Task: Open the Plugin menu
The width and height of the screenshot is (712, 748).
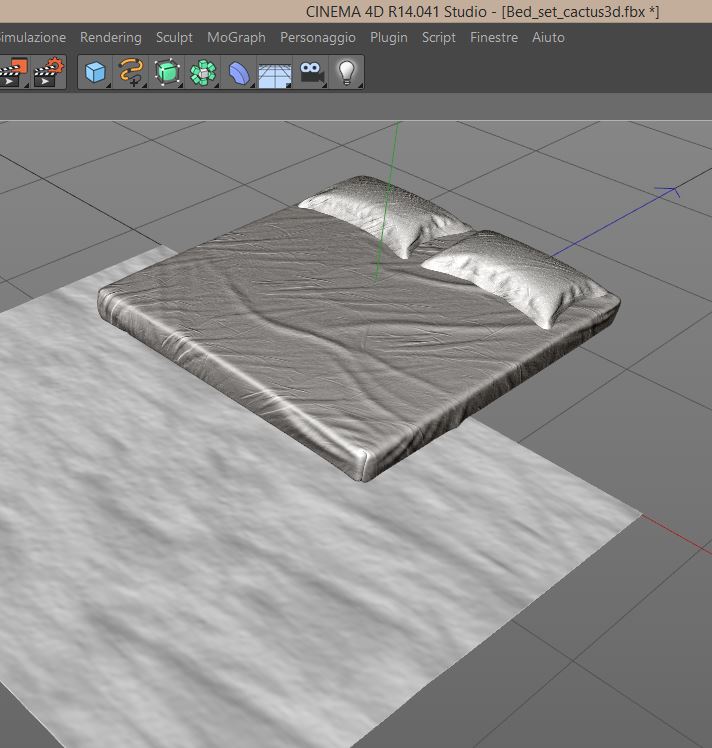Action: (389, 38)
